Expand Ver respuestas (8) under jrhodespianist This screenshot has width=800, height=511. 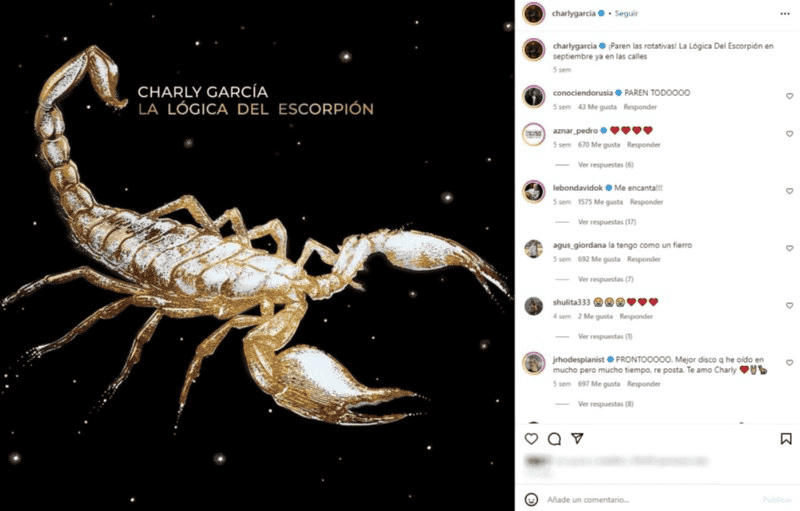pyautogui.click(x=606, y=404)
